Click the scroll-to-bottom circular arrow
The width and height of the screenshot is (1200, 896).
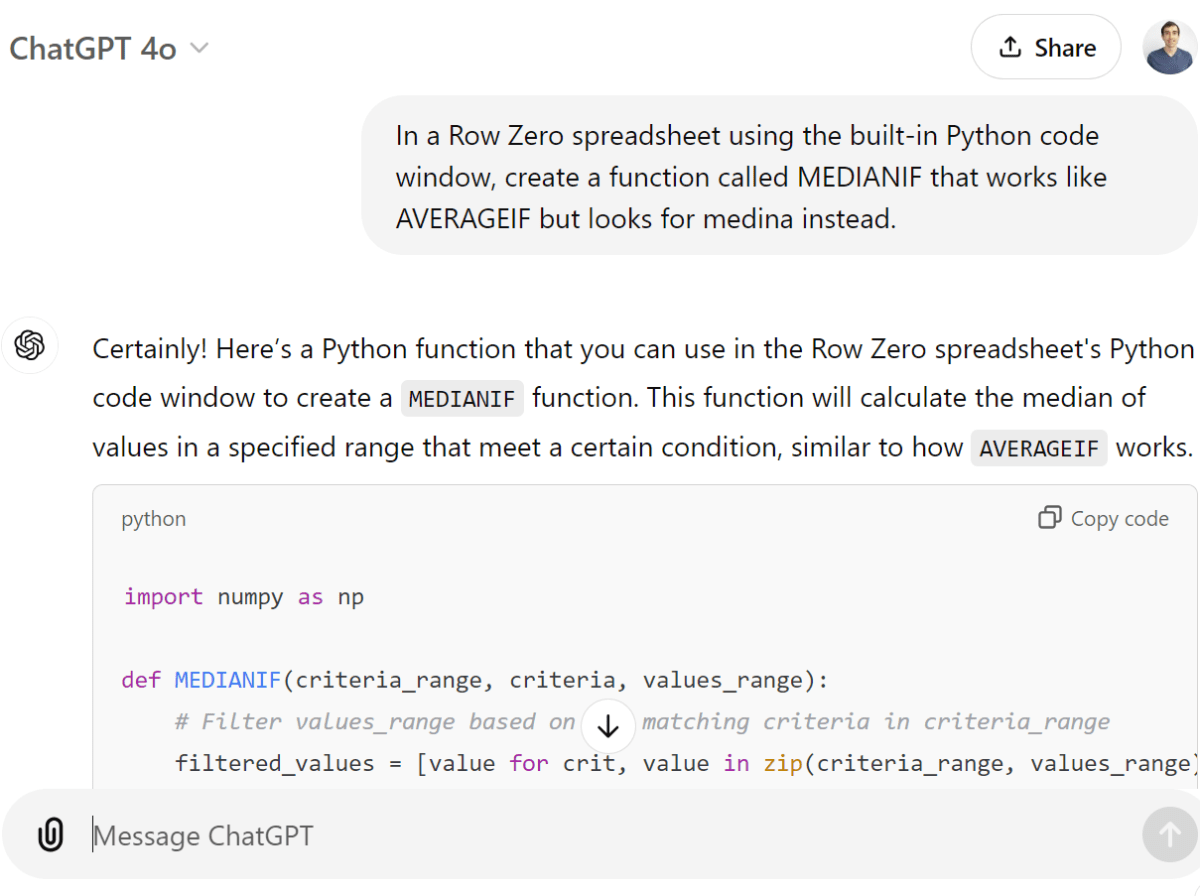click(608, 726)
